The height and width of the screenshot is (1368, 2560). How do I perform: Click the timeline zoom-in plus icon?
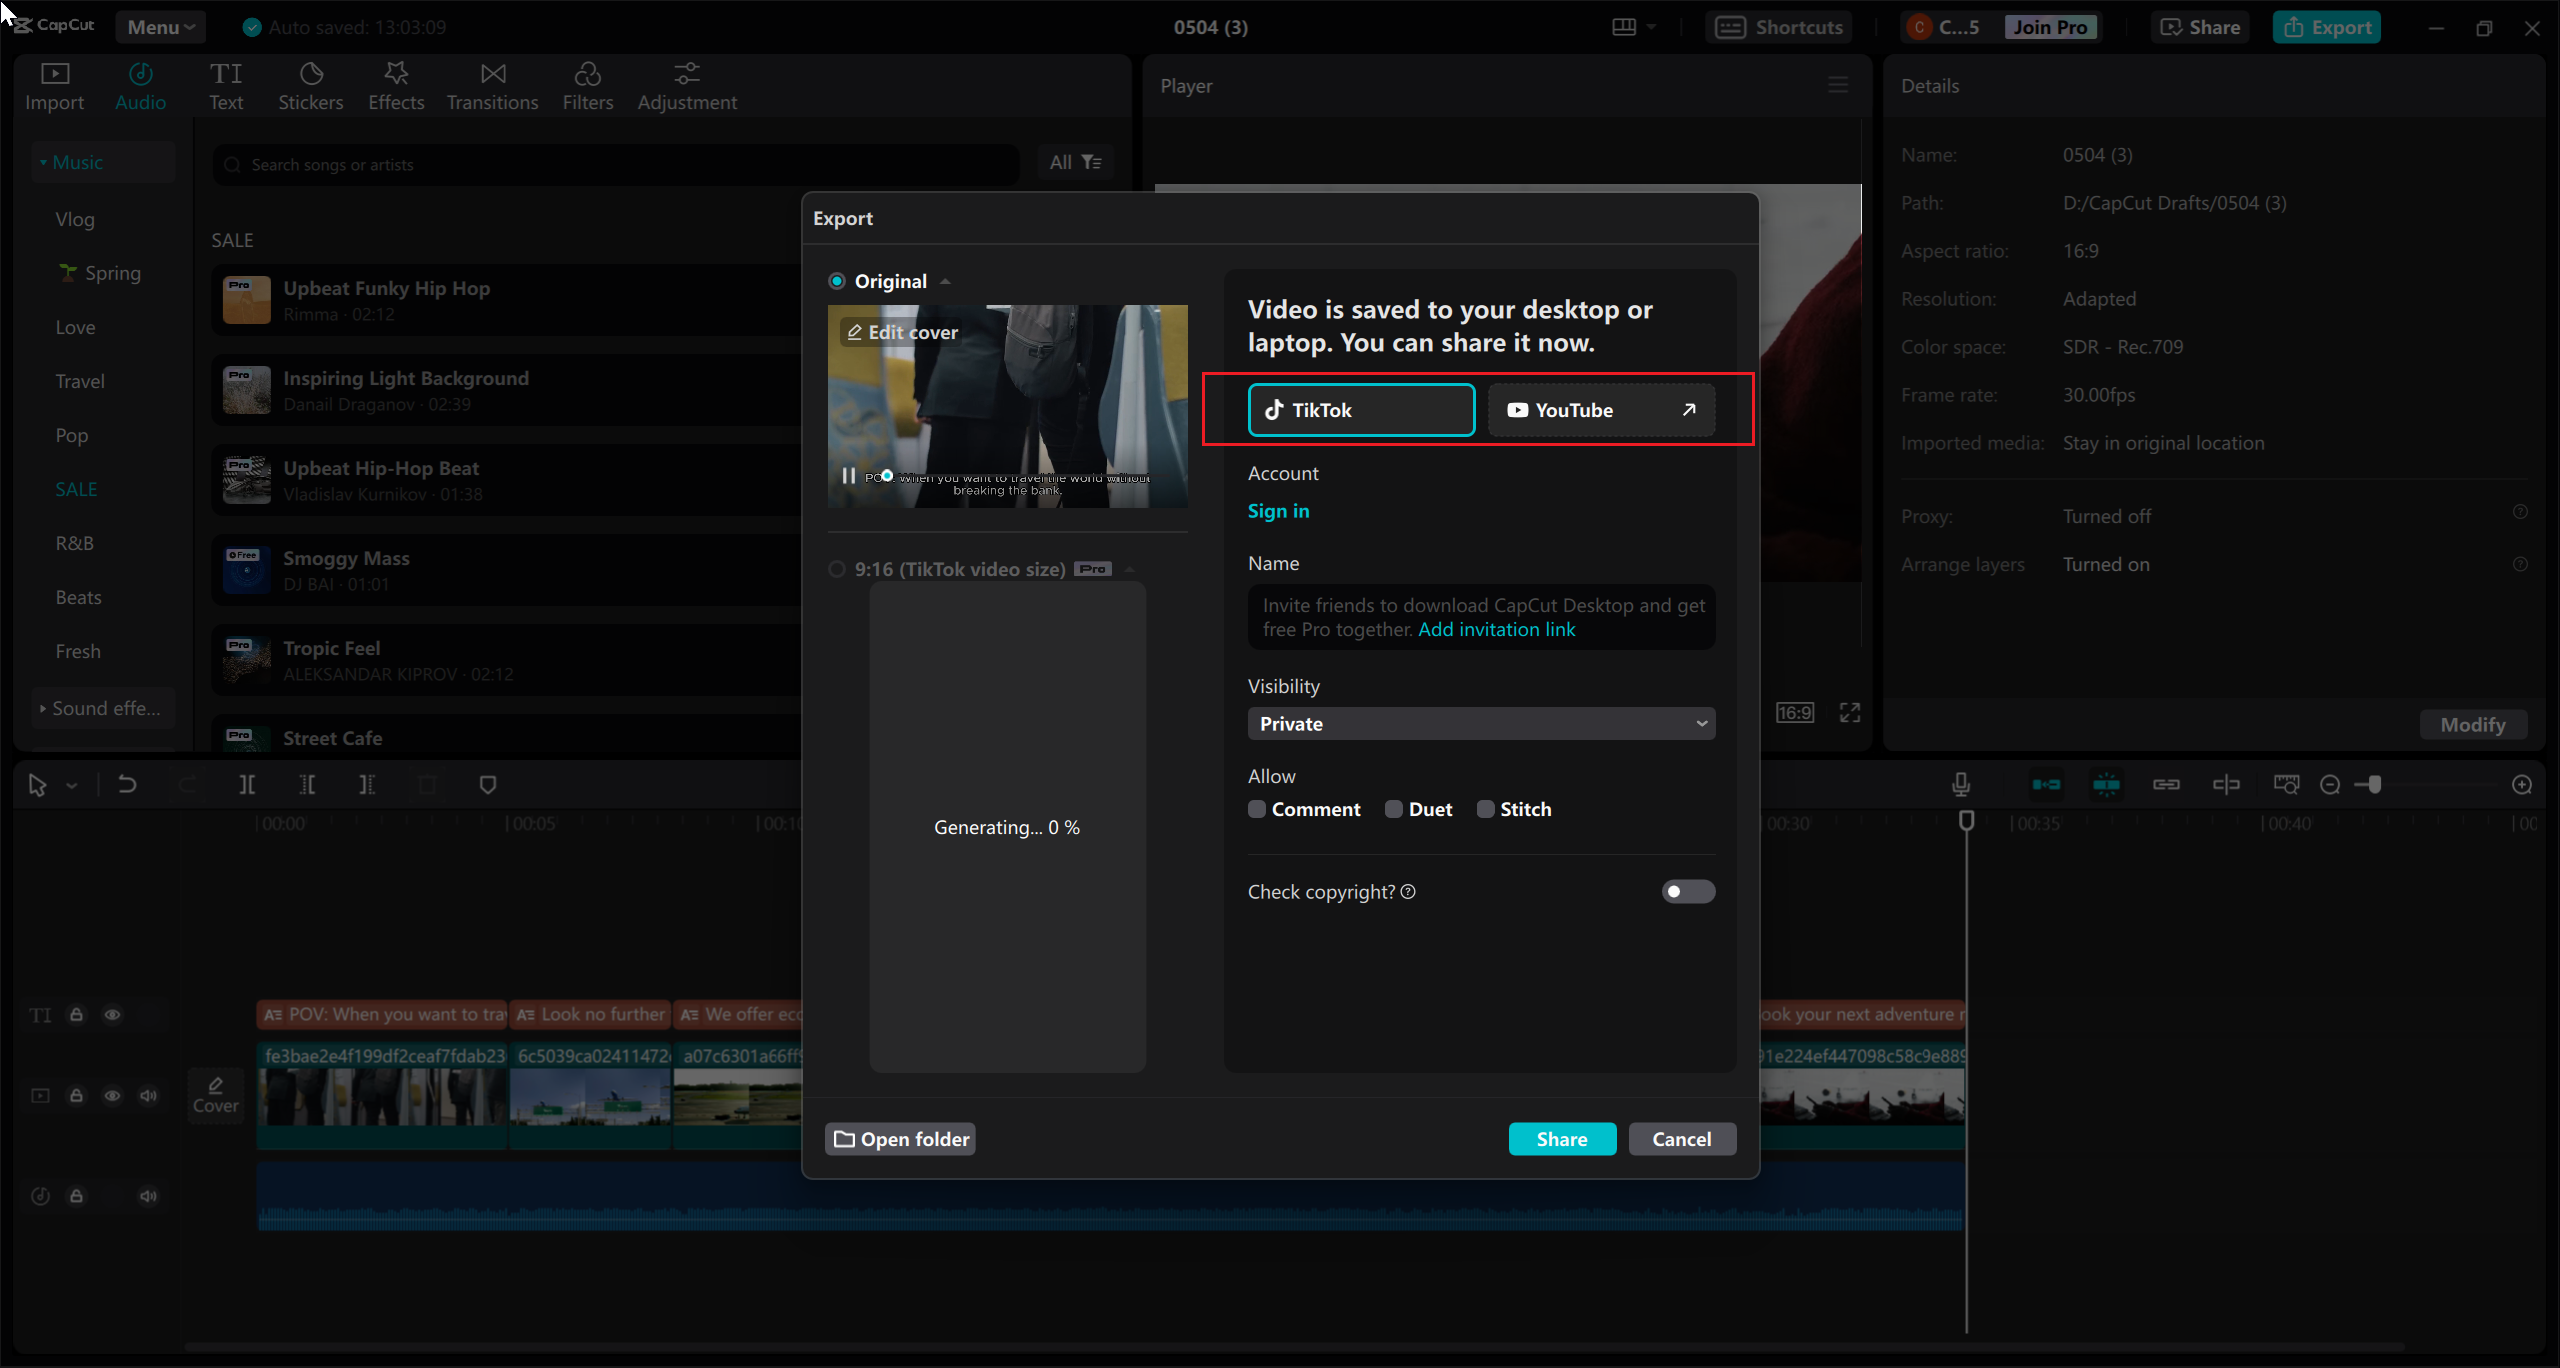coord(2522,785)
